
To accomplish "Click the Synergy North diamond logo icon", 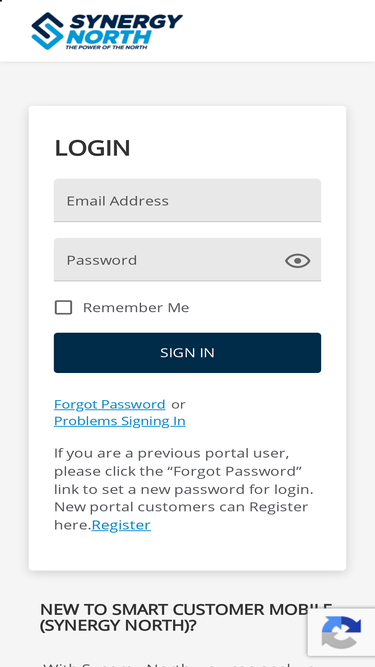I will tap(48, 31).
